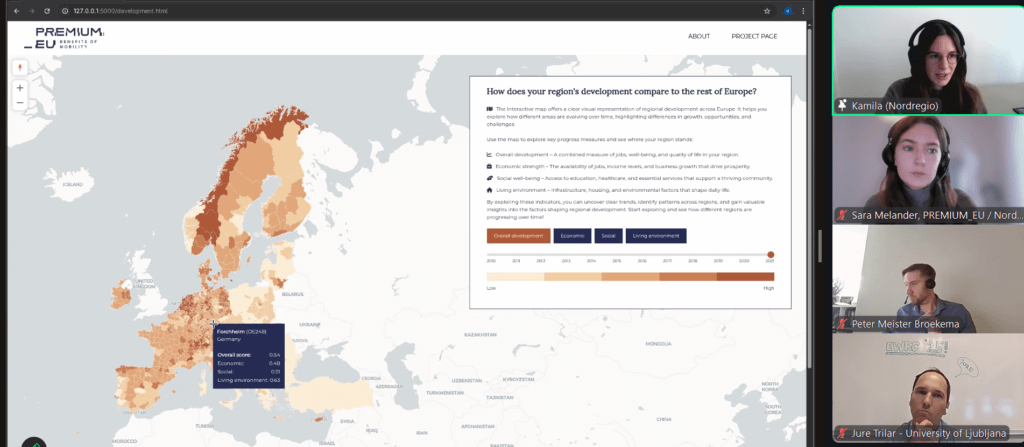Select the Overall development indicator
1024x447 pixels.
point(518,236)
